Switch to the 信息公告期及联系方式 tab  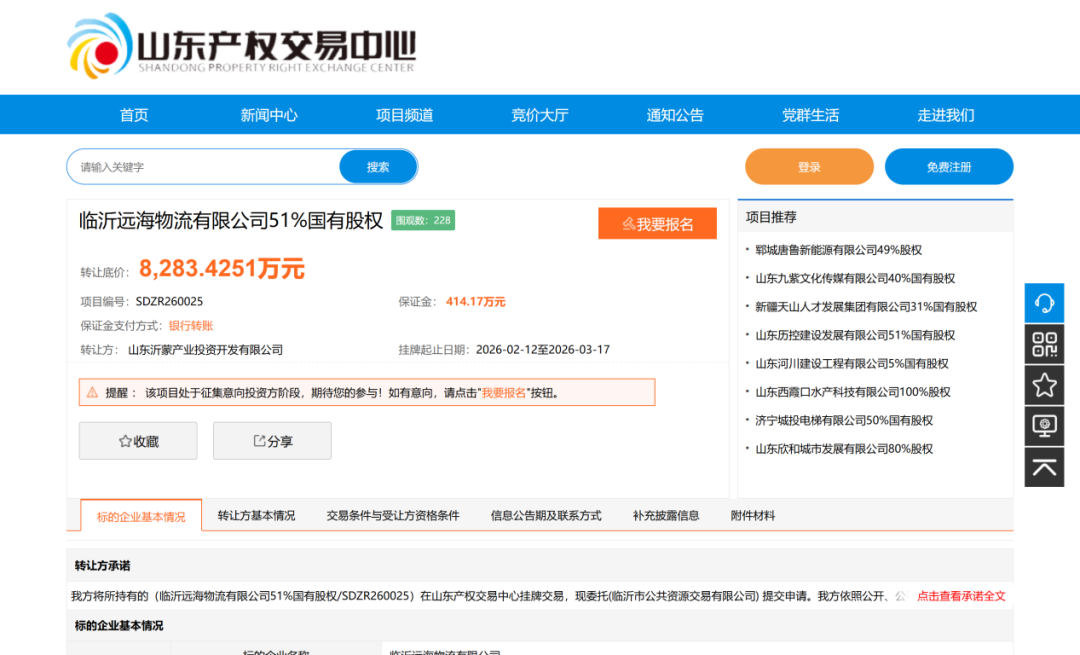546,515
